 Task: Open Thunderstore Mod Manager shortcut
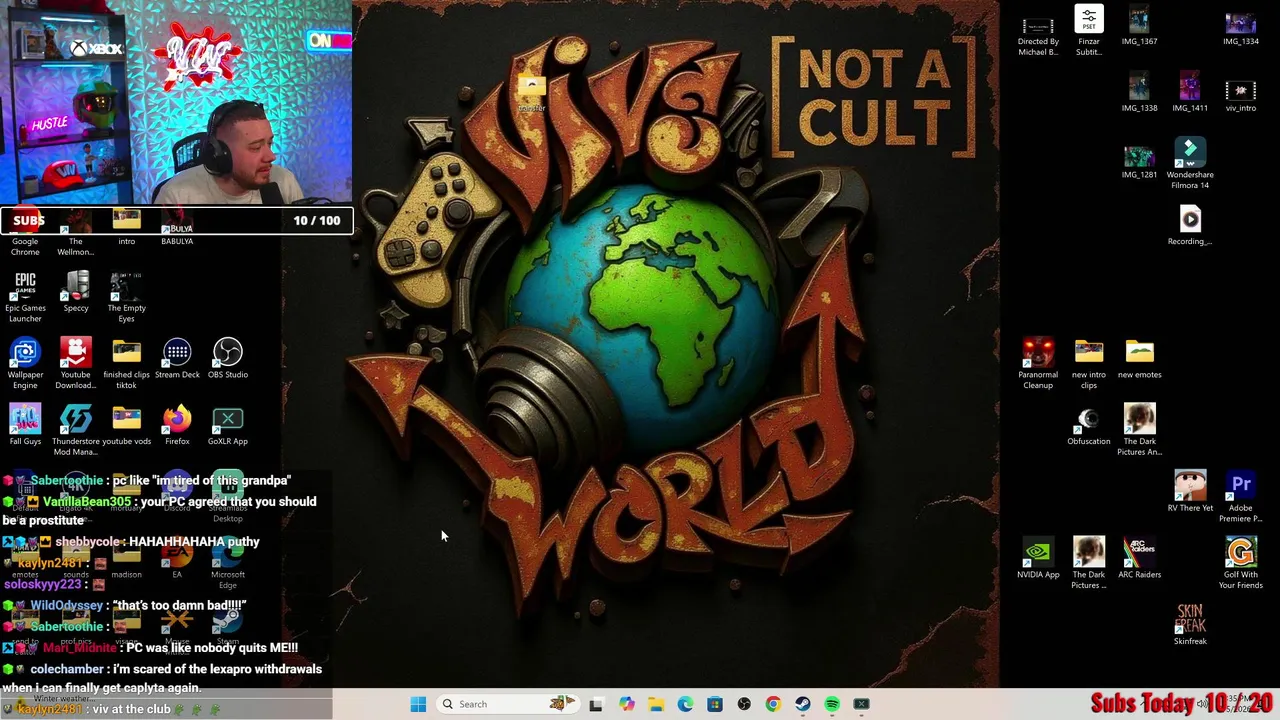[x=76, y=430]
